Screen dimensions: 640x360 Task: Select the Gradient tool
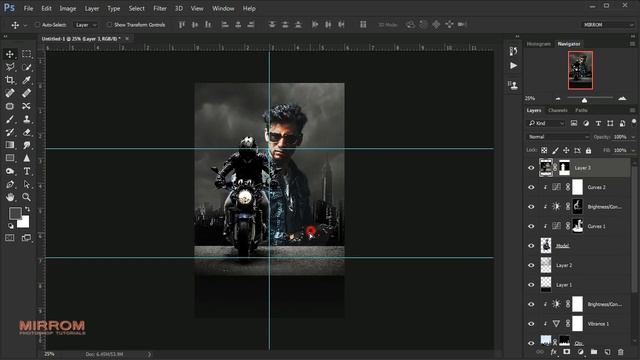(x=10, y=145)
